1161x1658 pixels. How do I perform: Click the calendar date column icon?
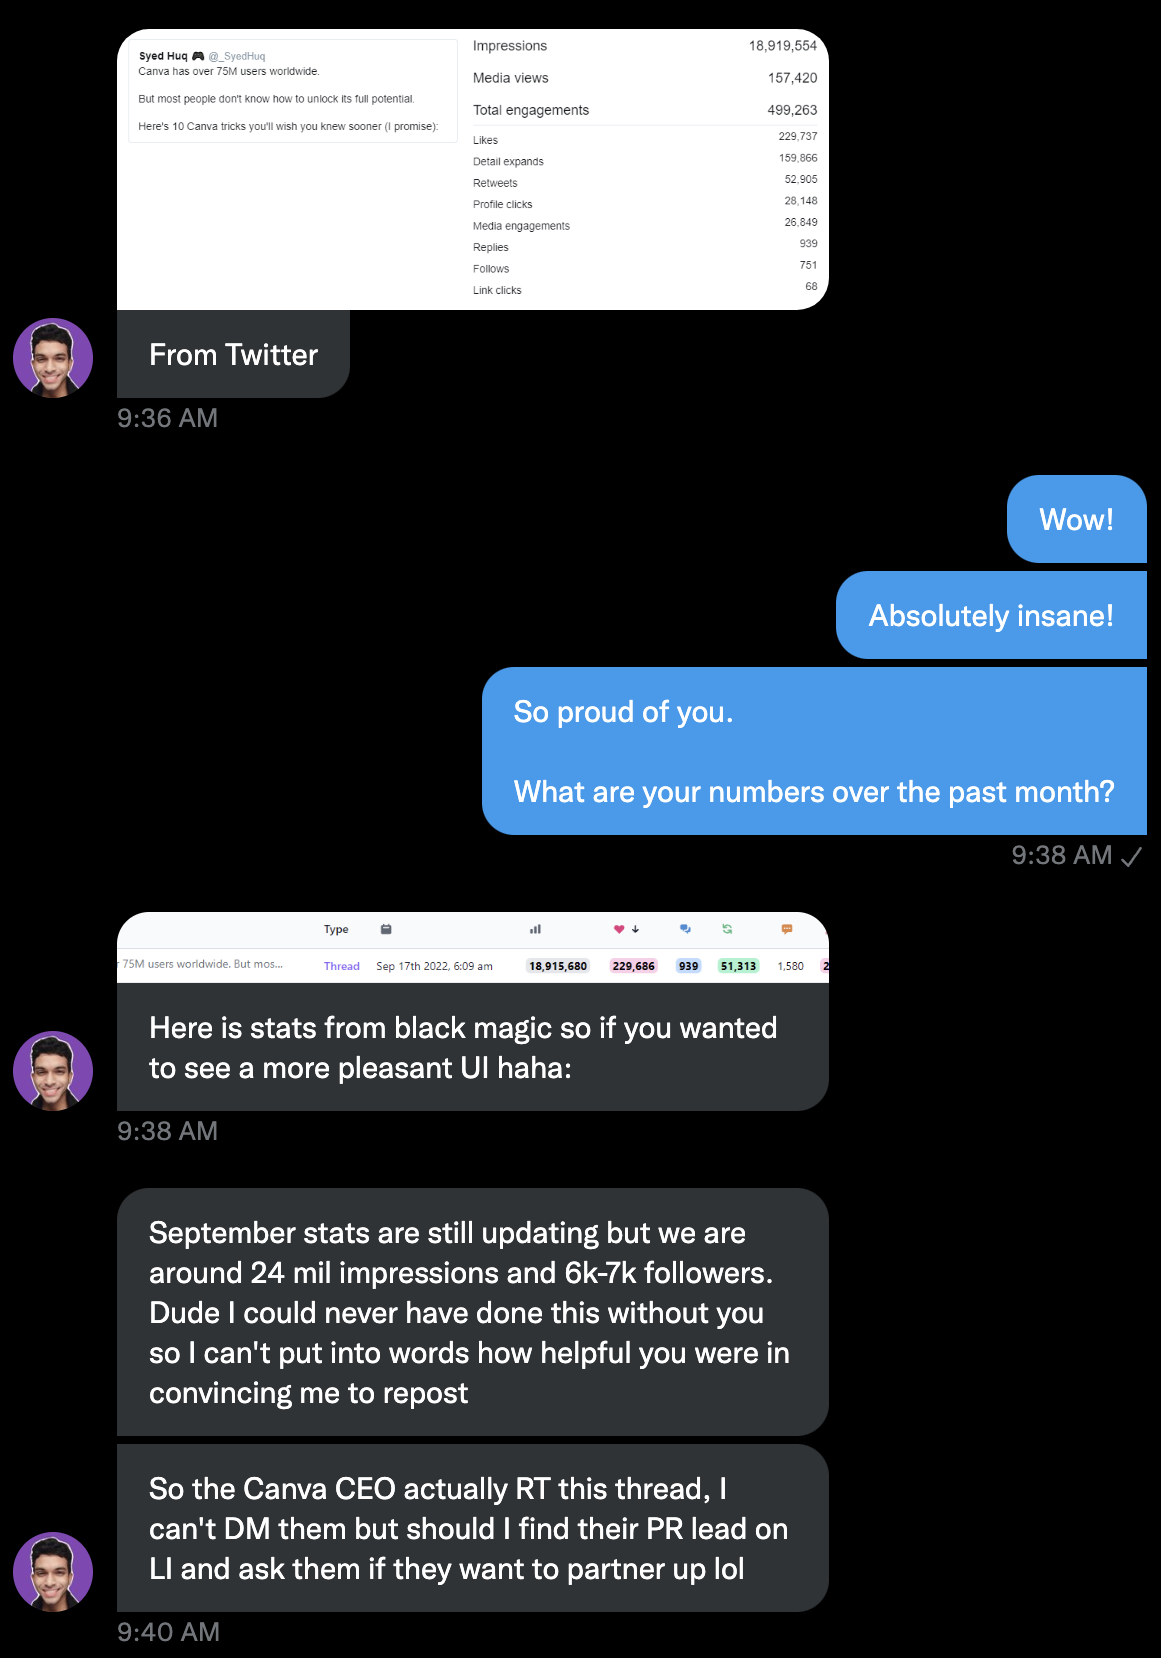click(386, 929)
